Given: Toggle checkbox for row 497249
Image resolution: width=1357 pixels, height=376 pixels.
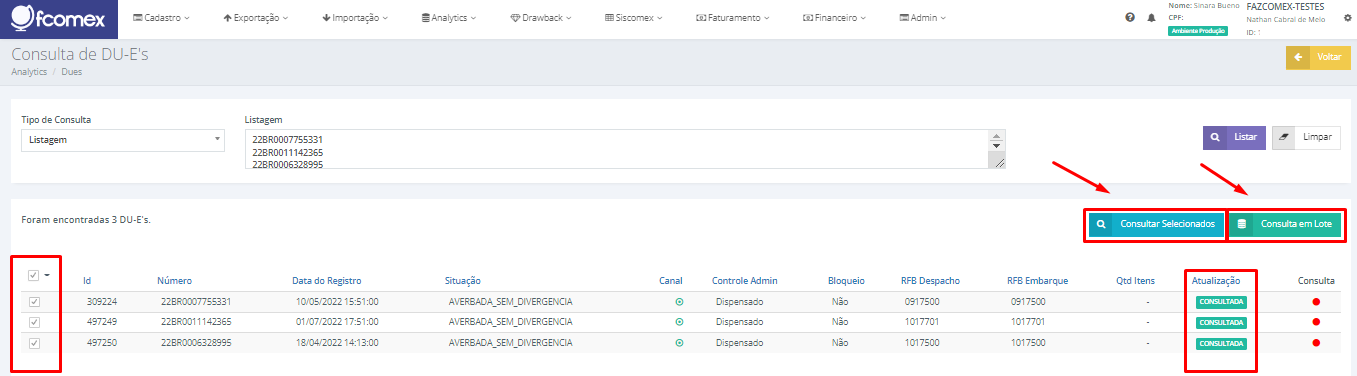Looking at the screenshot, I should coord(34,322).
